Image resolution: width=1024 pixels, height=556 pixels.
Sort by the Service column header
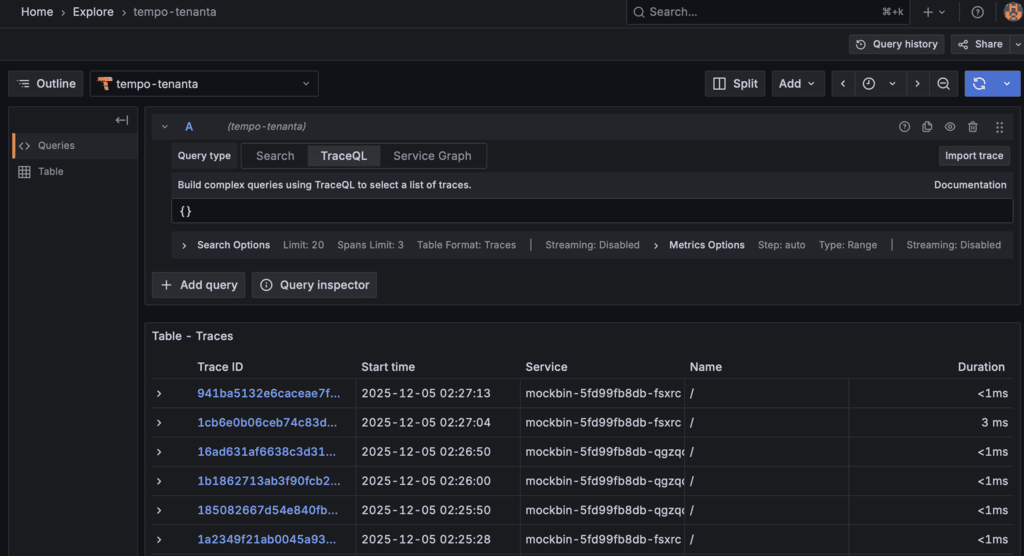[546, 367]
